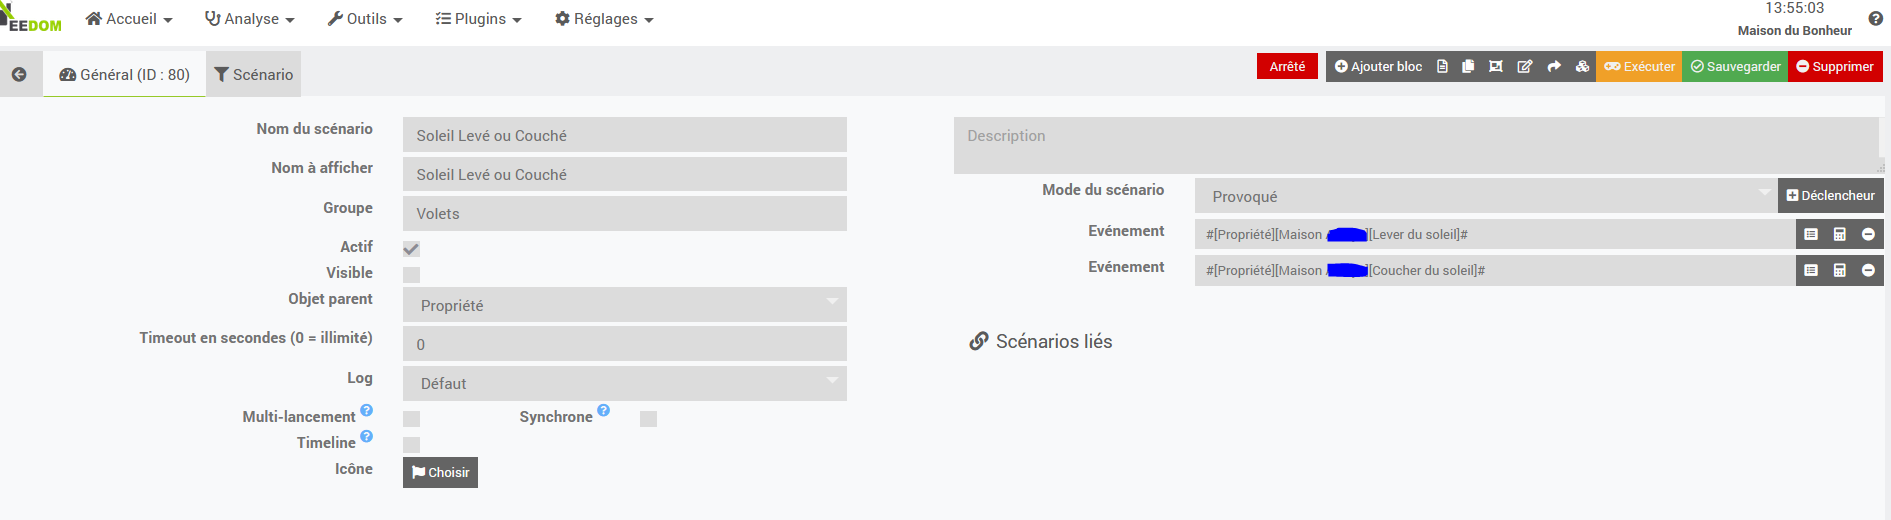Click the templates cubes icon
1891x520 pixels.
tap(1582, 67)
